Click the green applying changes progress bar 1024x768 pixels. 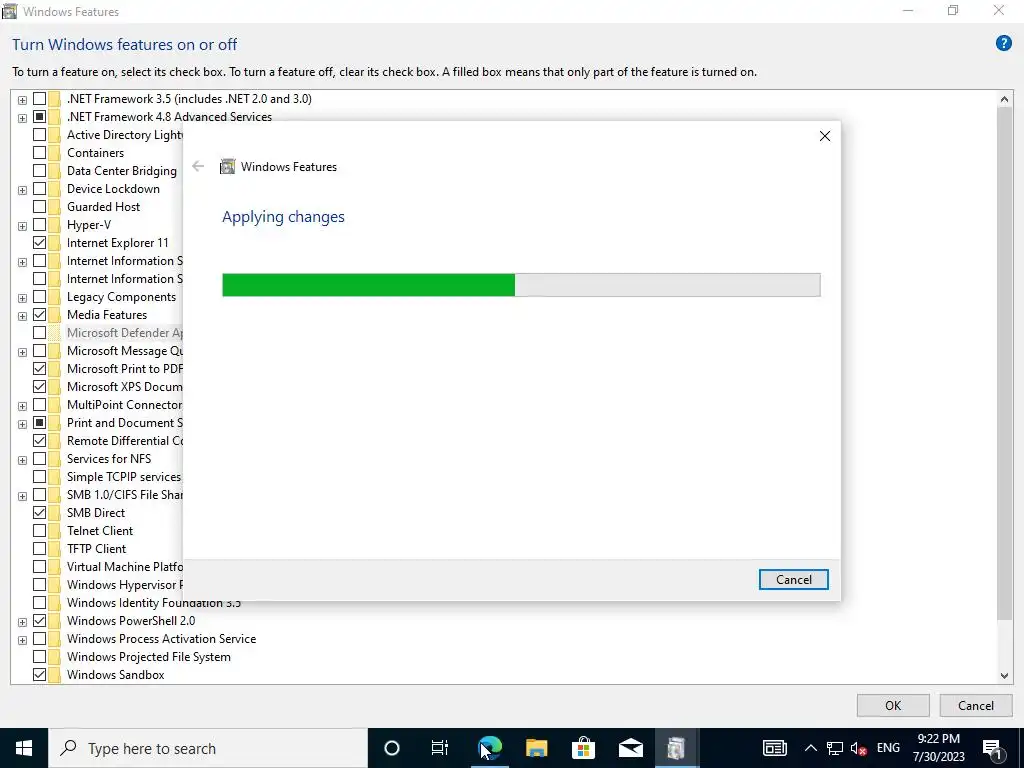click(521, 285)
